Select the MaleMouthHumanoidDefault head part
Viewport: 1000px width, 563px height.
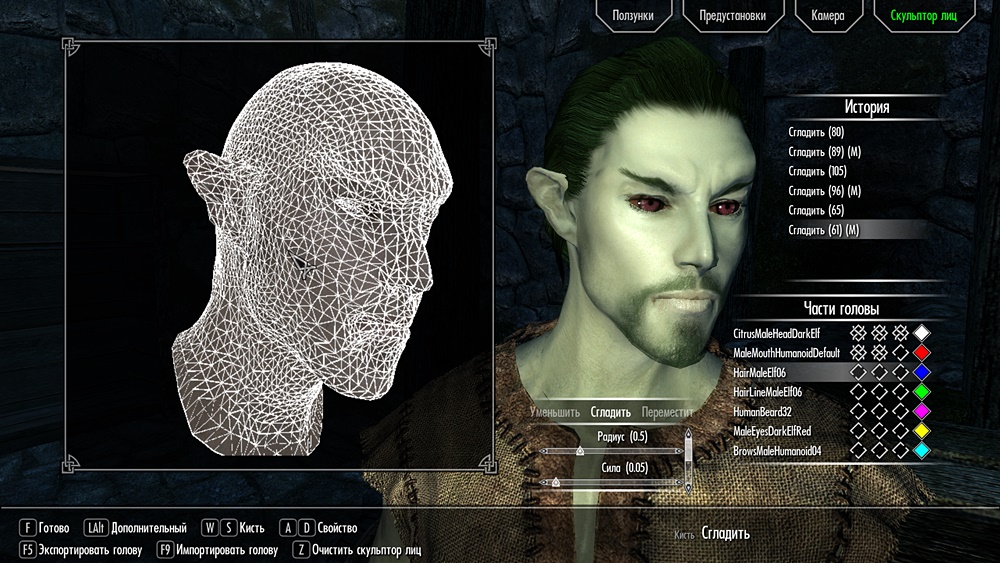[786, 353]
